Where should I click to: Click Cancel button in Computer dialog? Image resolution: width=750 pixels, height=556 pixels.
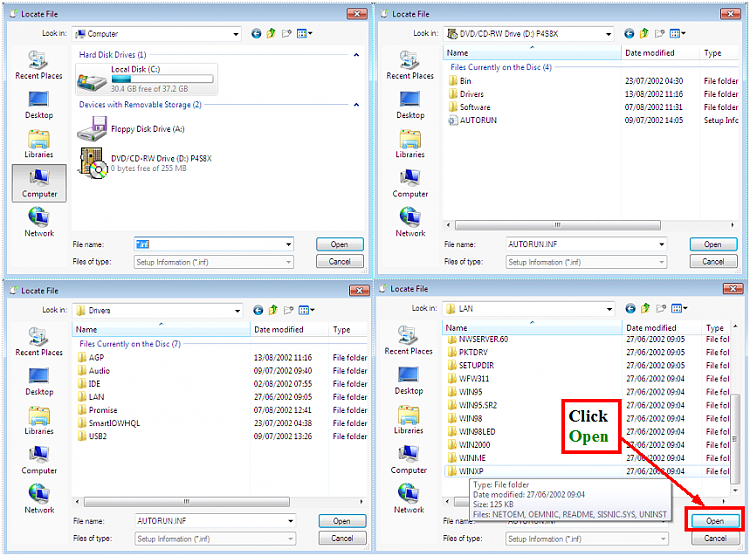340,261
